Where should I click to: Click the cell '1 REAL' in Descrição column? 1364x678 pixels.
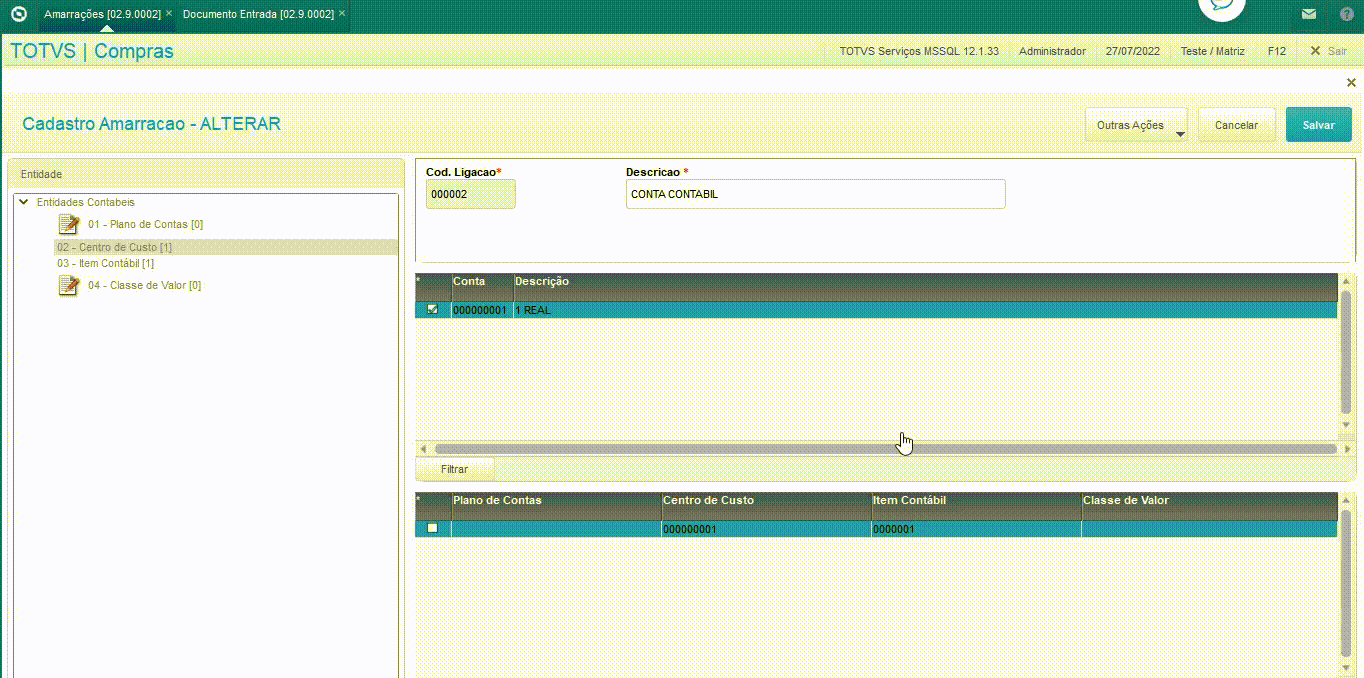(x=925, y=310)
